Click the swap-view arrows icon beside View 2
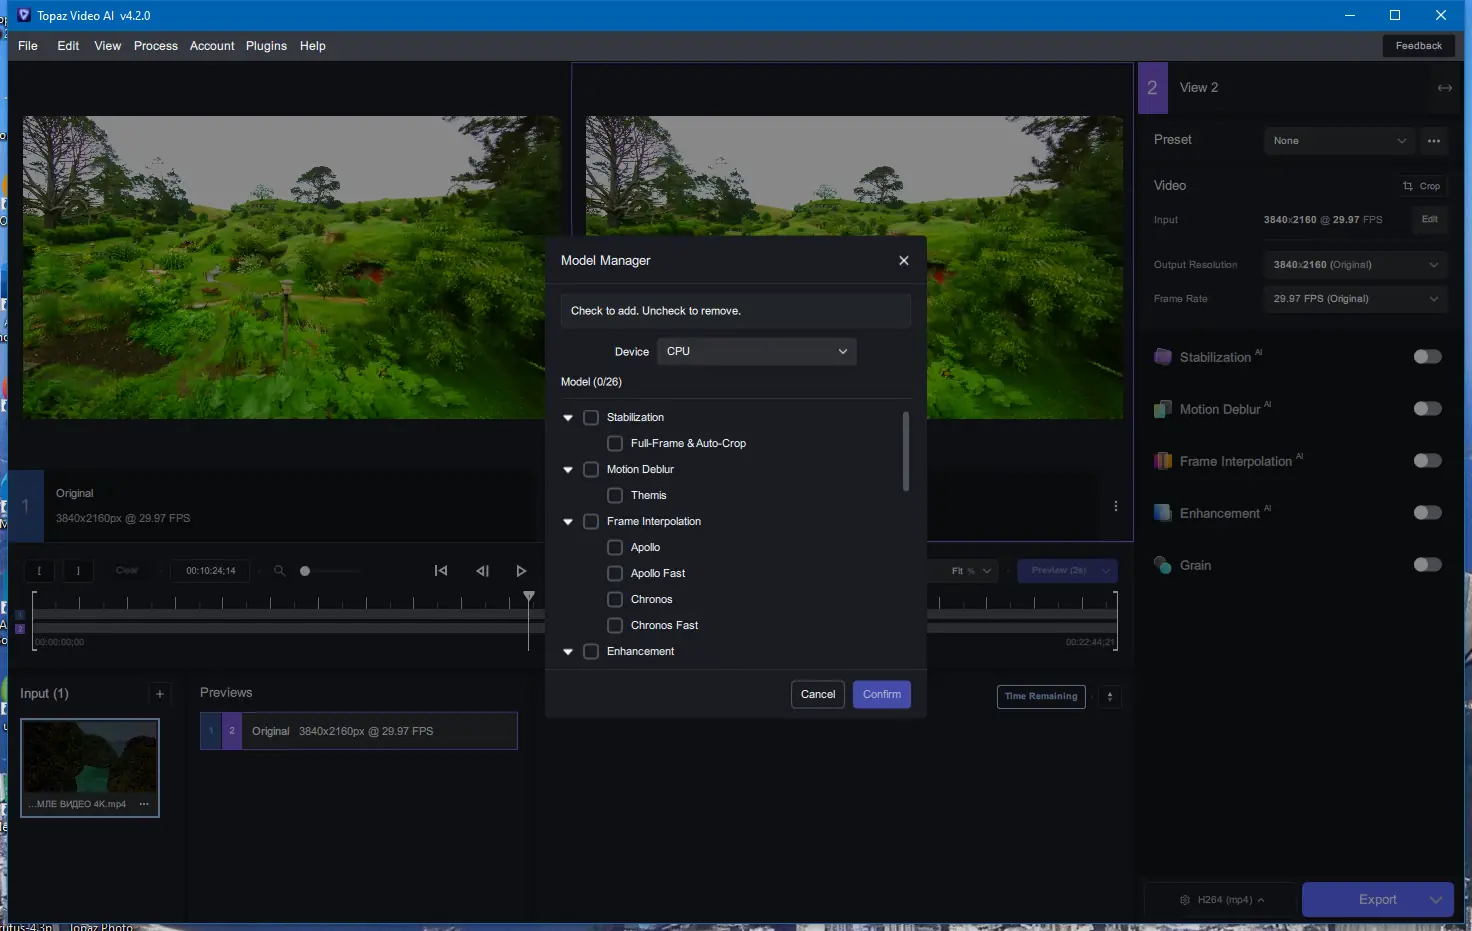 coord(1444,88)
